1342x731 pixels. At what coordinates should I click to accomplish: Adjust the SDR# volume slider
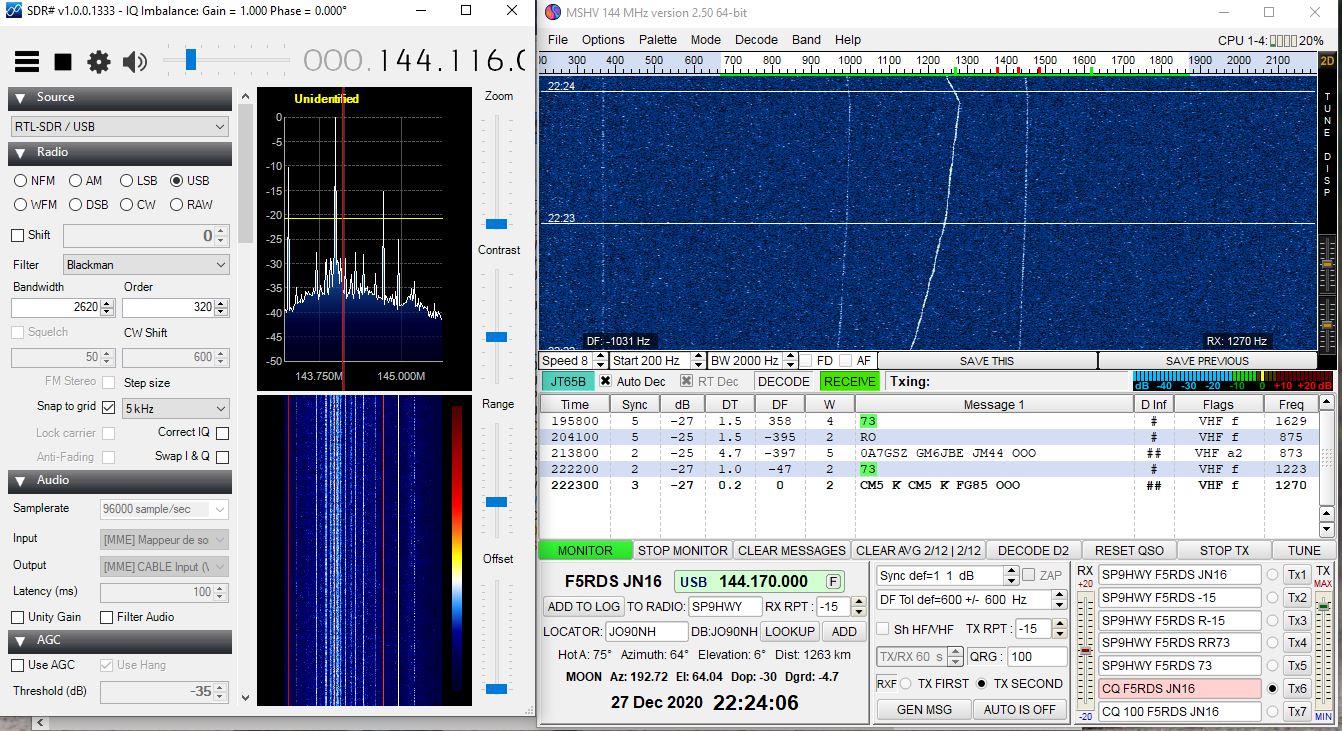[x=190, y=62]
